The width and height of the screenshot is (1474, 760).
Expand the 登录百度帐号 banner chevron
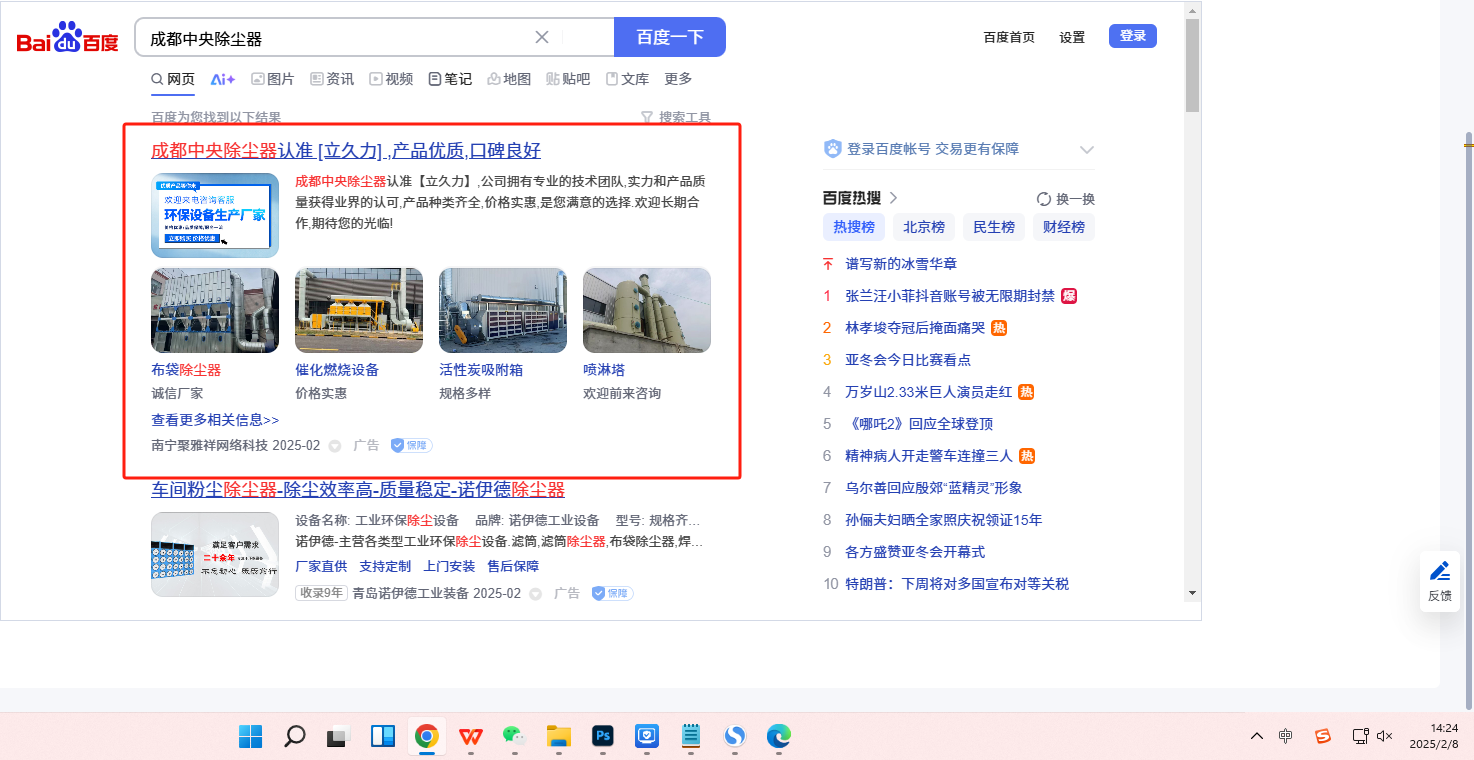pos(1087,150)
